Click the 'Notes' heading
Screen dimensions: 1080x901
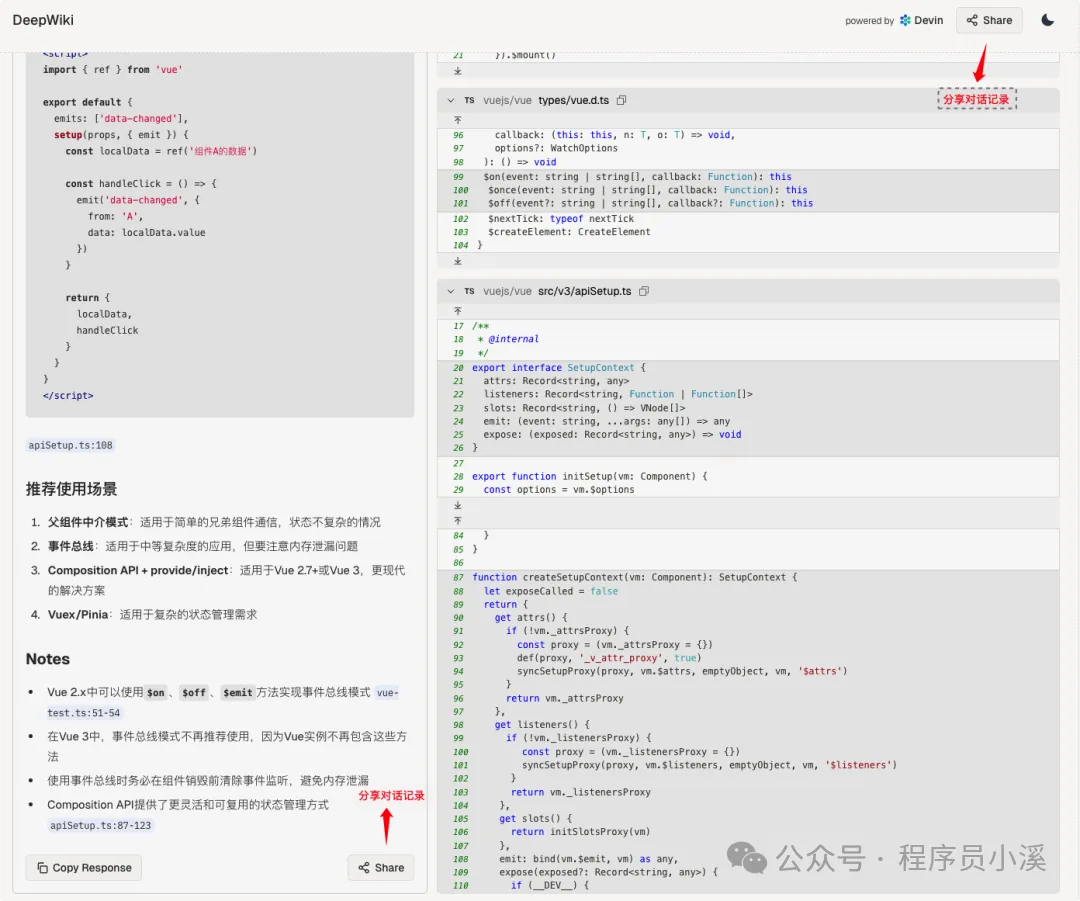48,659
